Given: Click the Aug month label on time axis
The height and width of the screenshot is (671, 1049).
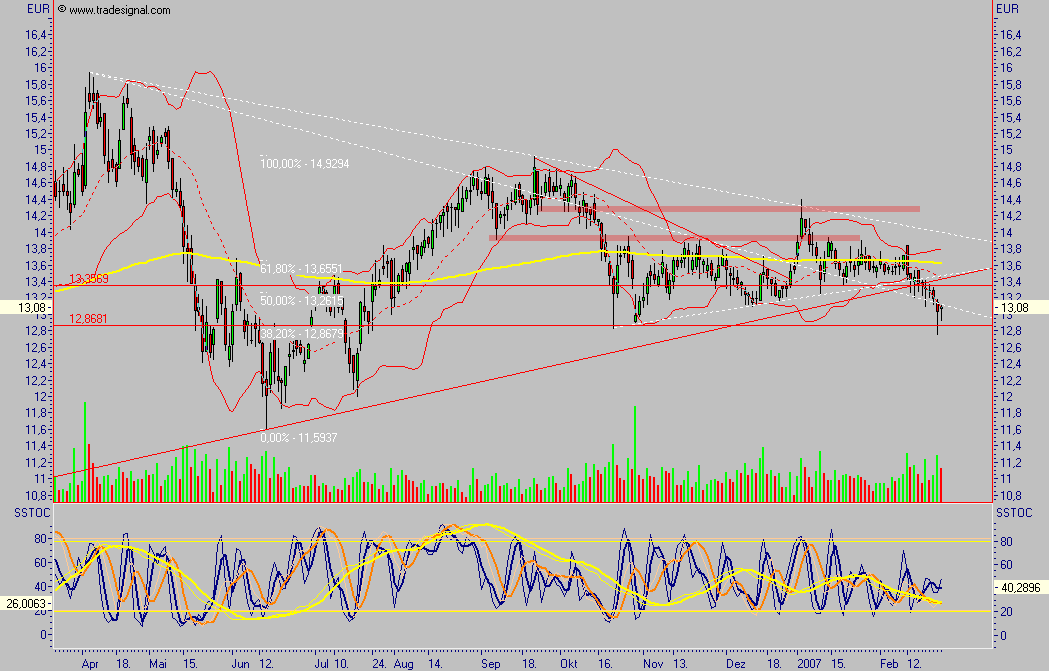Looking at the screenshot, I should (x=403, y=664).
